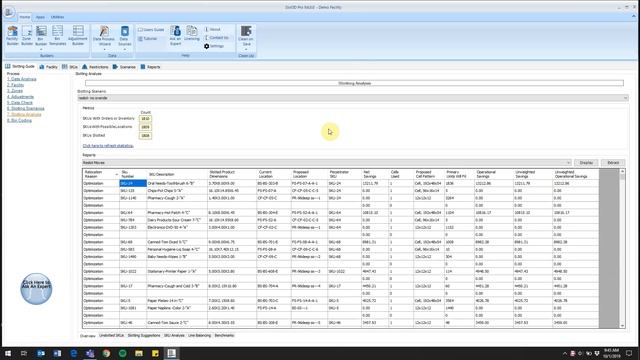
Task: Switch to the Utilities ribbon tab
Action: [x=57, y=17]
